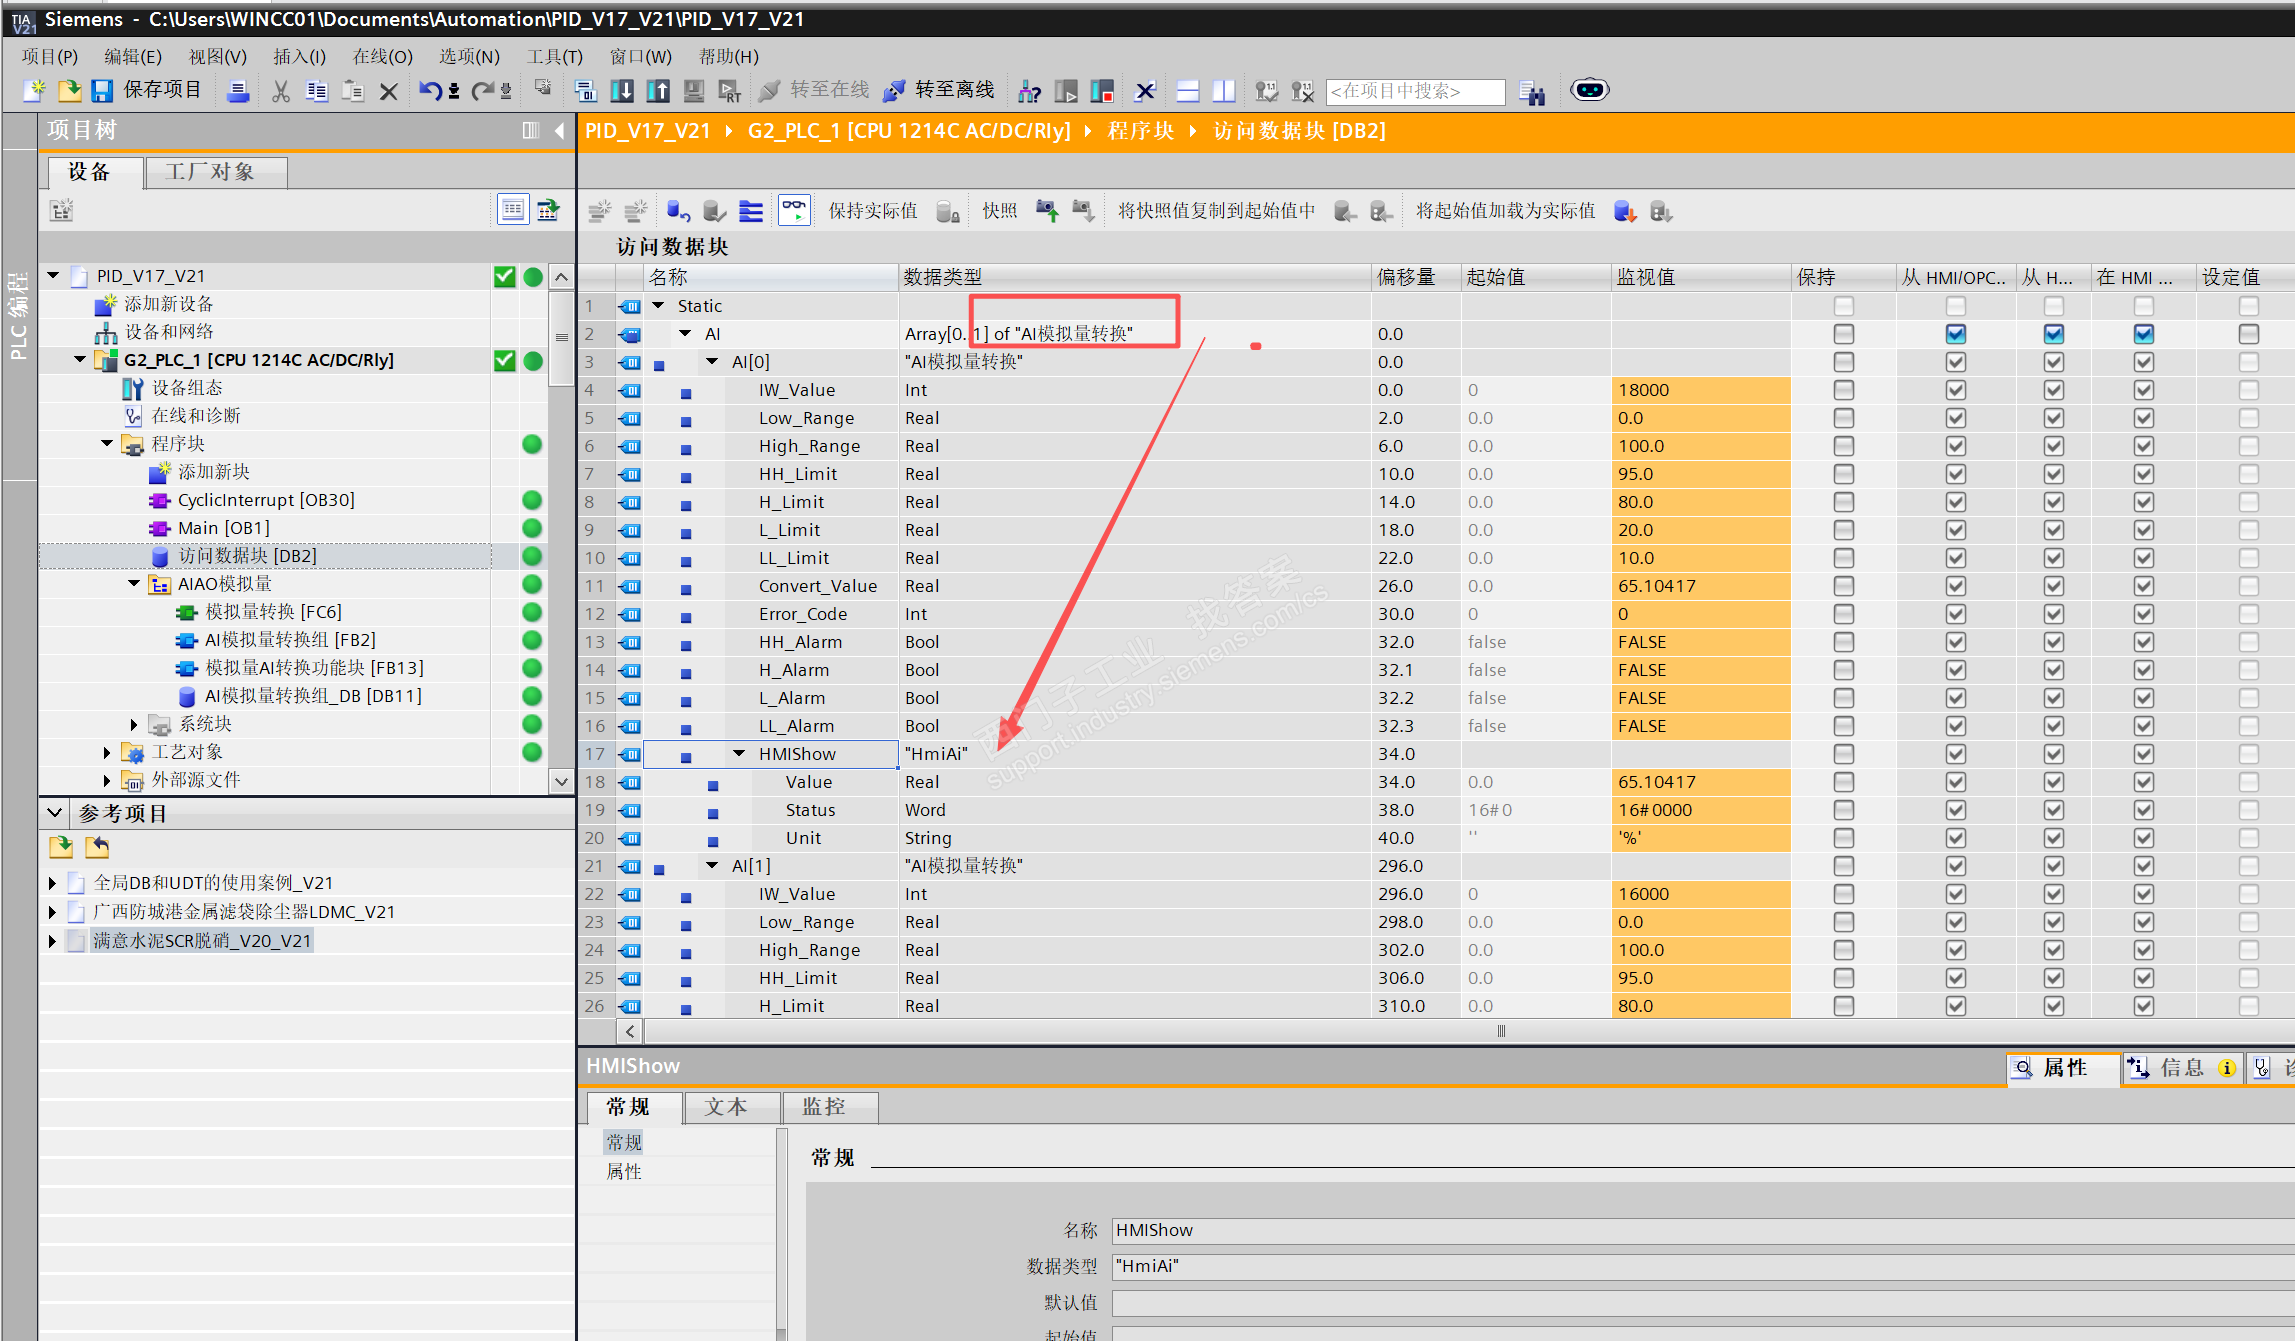The image size is (2295, 1341).
Task: Click the Download to device icon
Action: (621, 91)
